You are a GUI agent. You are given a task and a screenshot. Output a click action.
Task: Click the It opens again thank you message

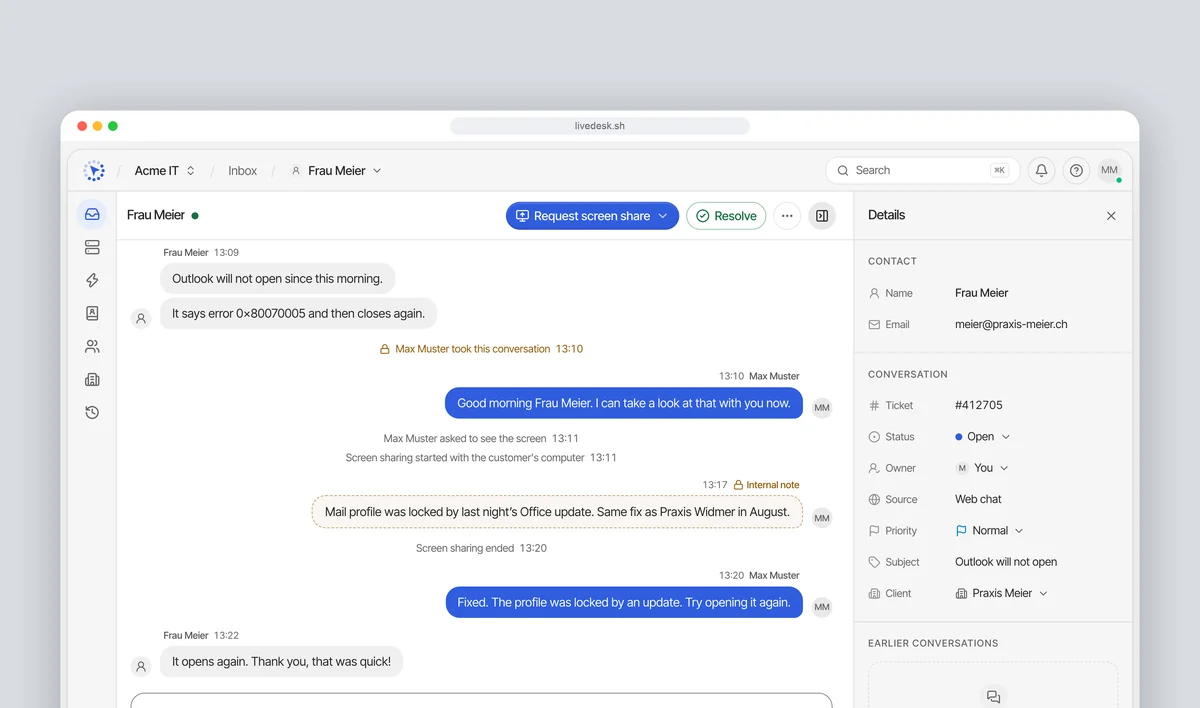pyautogui.click(x=282, y=662)
